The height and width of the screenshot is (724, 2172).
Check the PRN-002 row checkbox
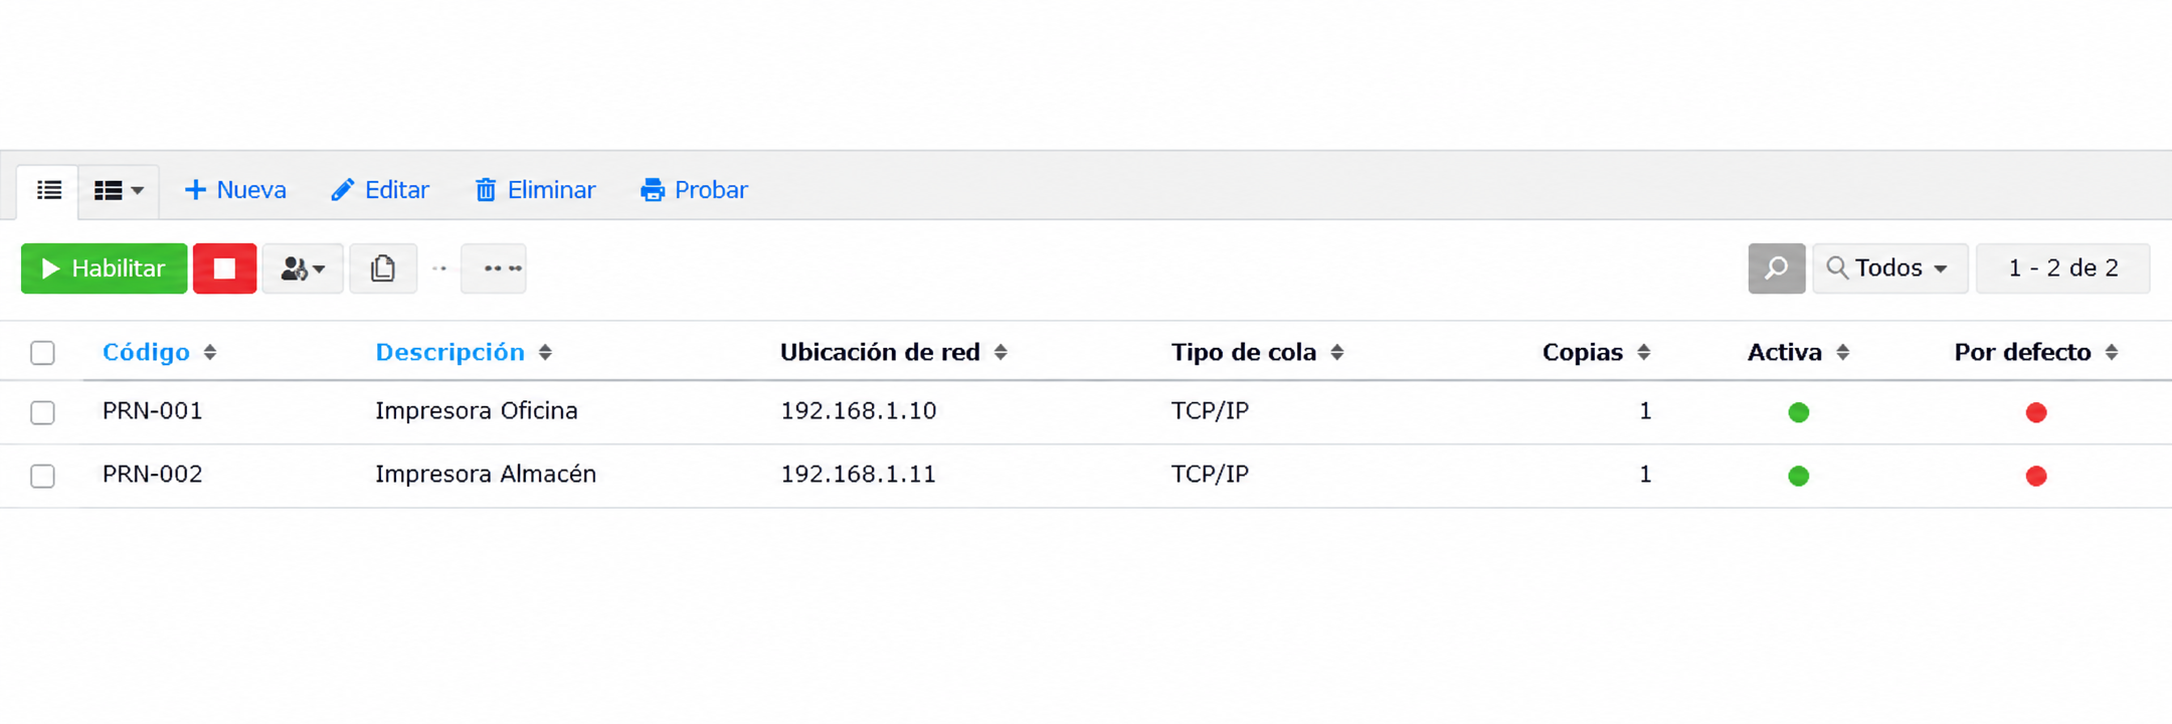click(x=42, y=476)
